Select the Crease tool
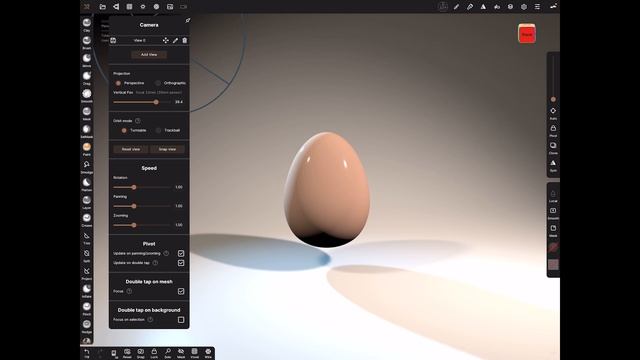Viewport: 640px width, 360px height. point(87,220)
